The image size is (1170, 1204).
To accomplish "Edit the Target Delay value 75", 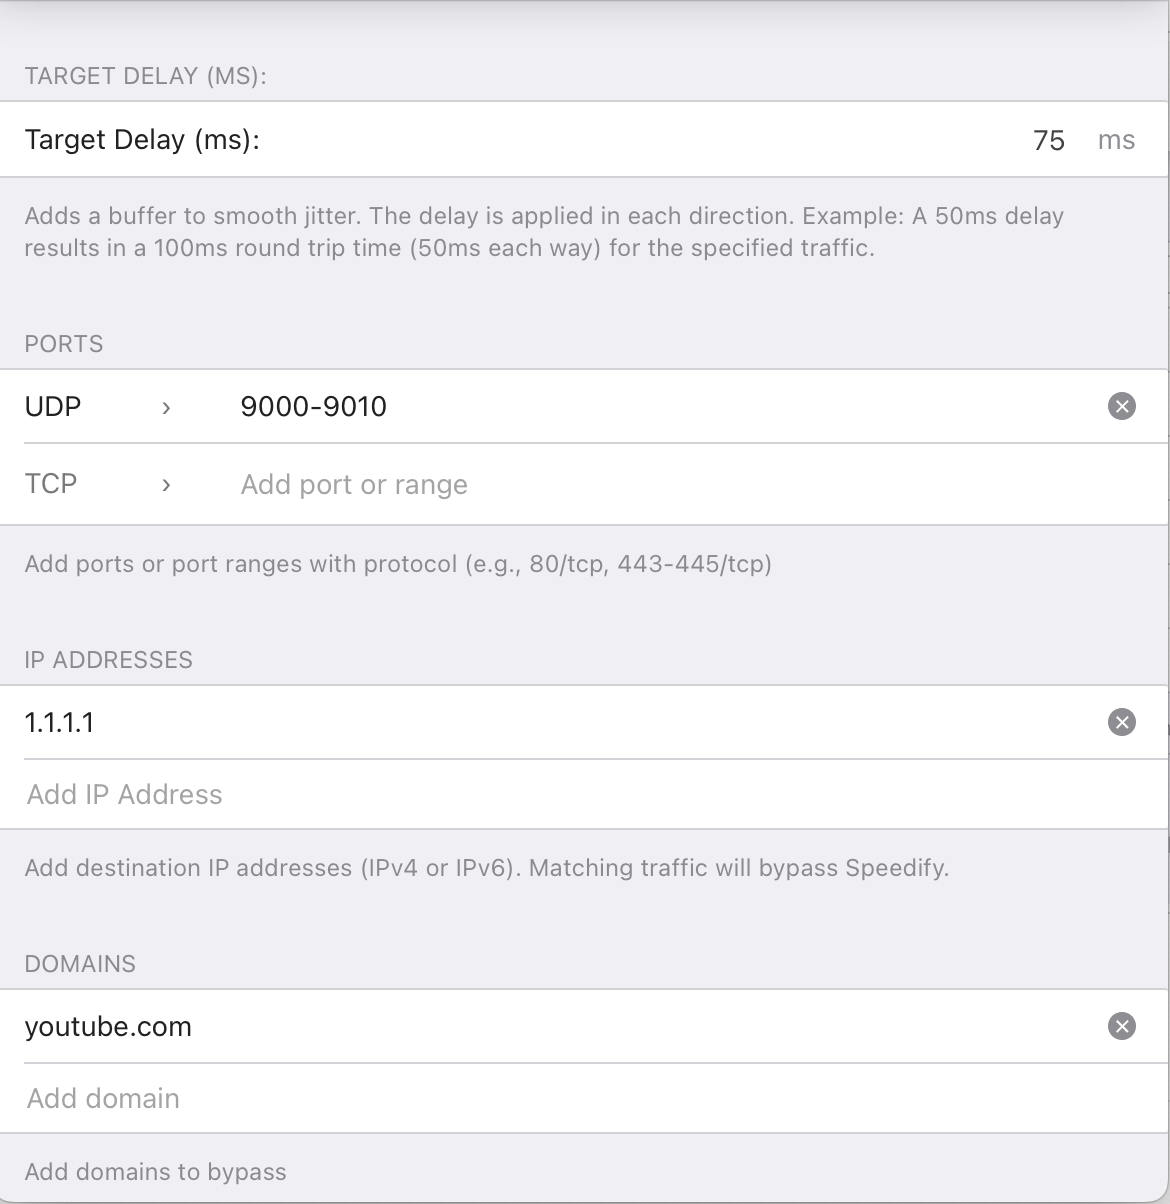I will 1048,140.
